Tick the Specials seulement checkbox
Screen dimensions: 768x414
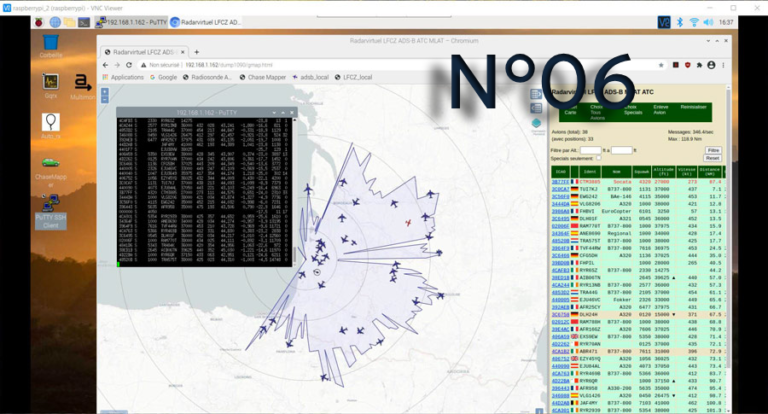[x=598, y=158]
